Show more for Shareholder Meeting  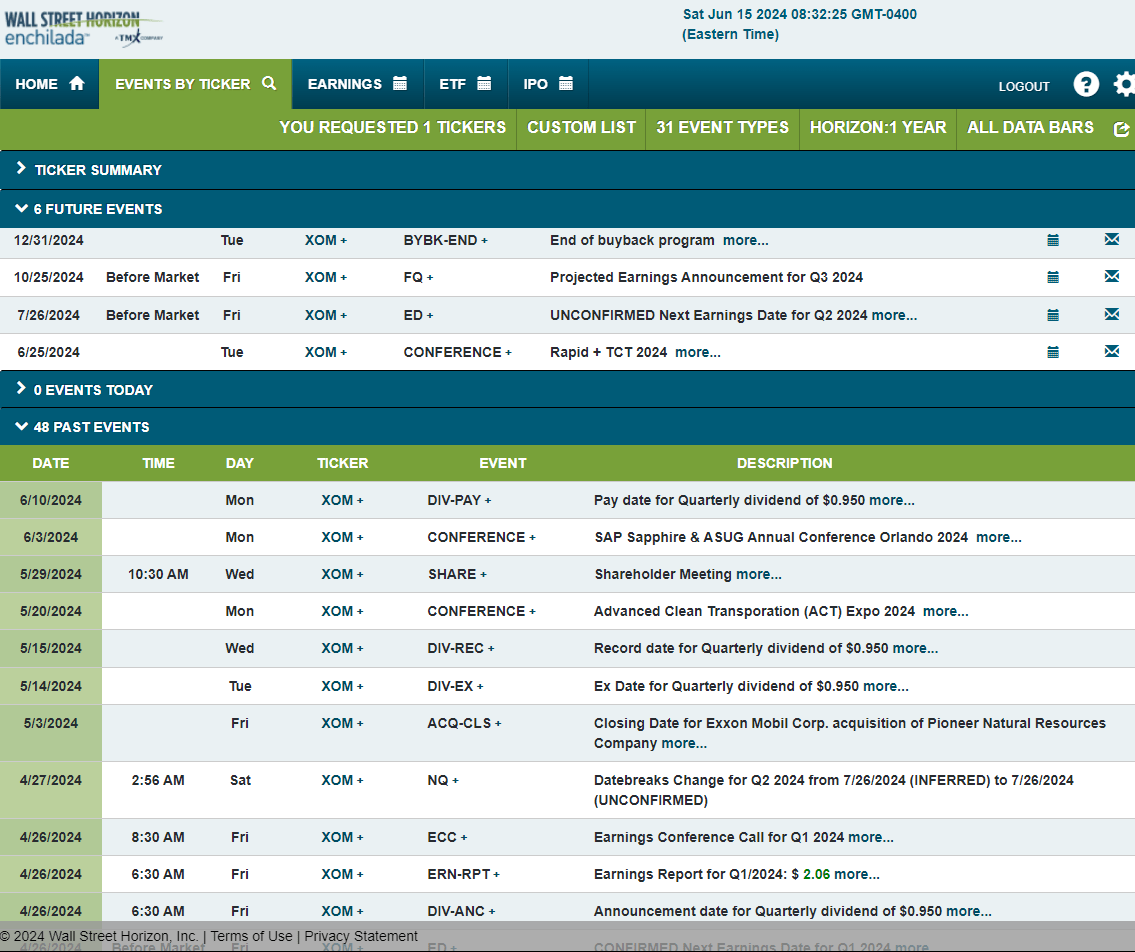click(759, 574)
